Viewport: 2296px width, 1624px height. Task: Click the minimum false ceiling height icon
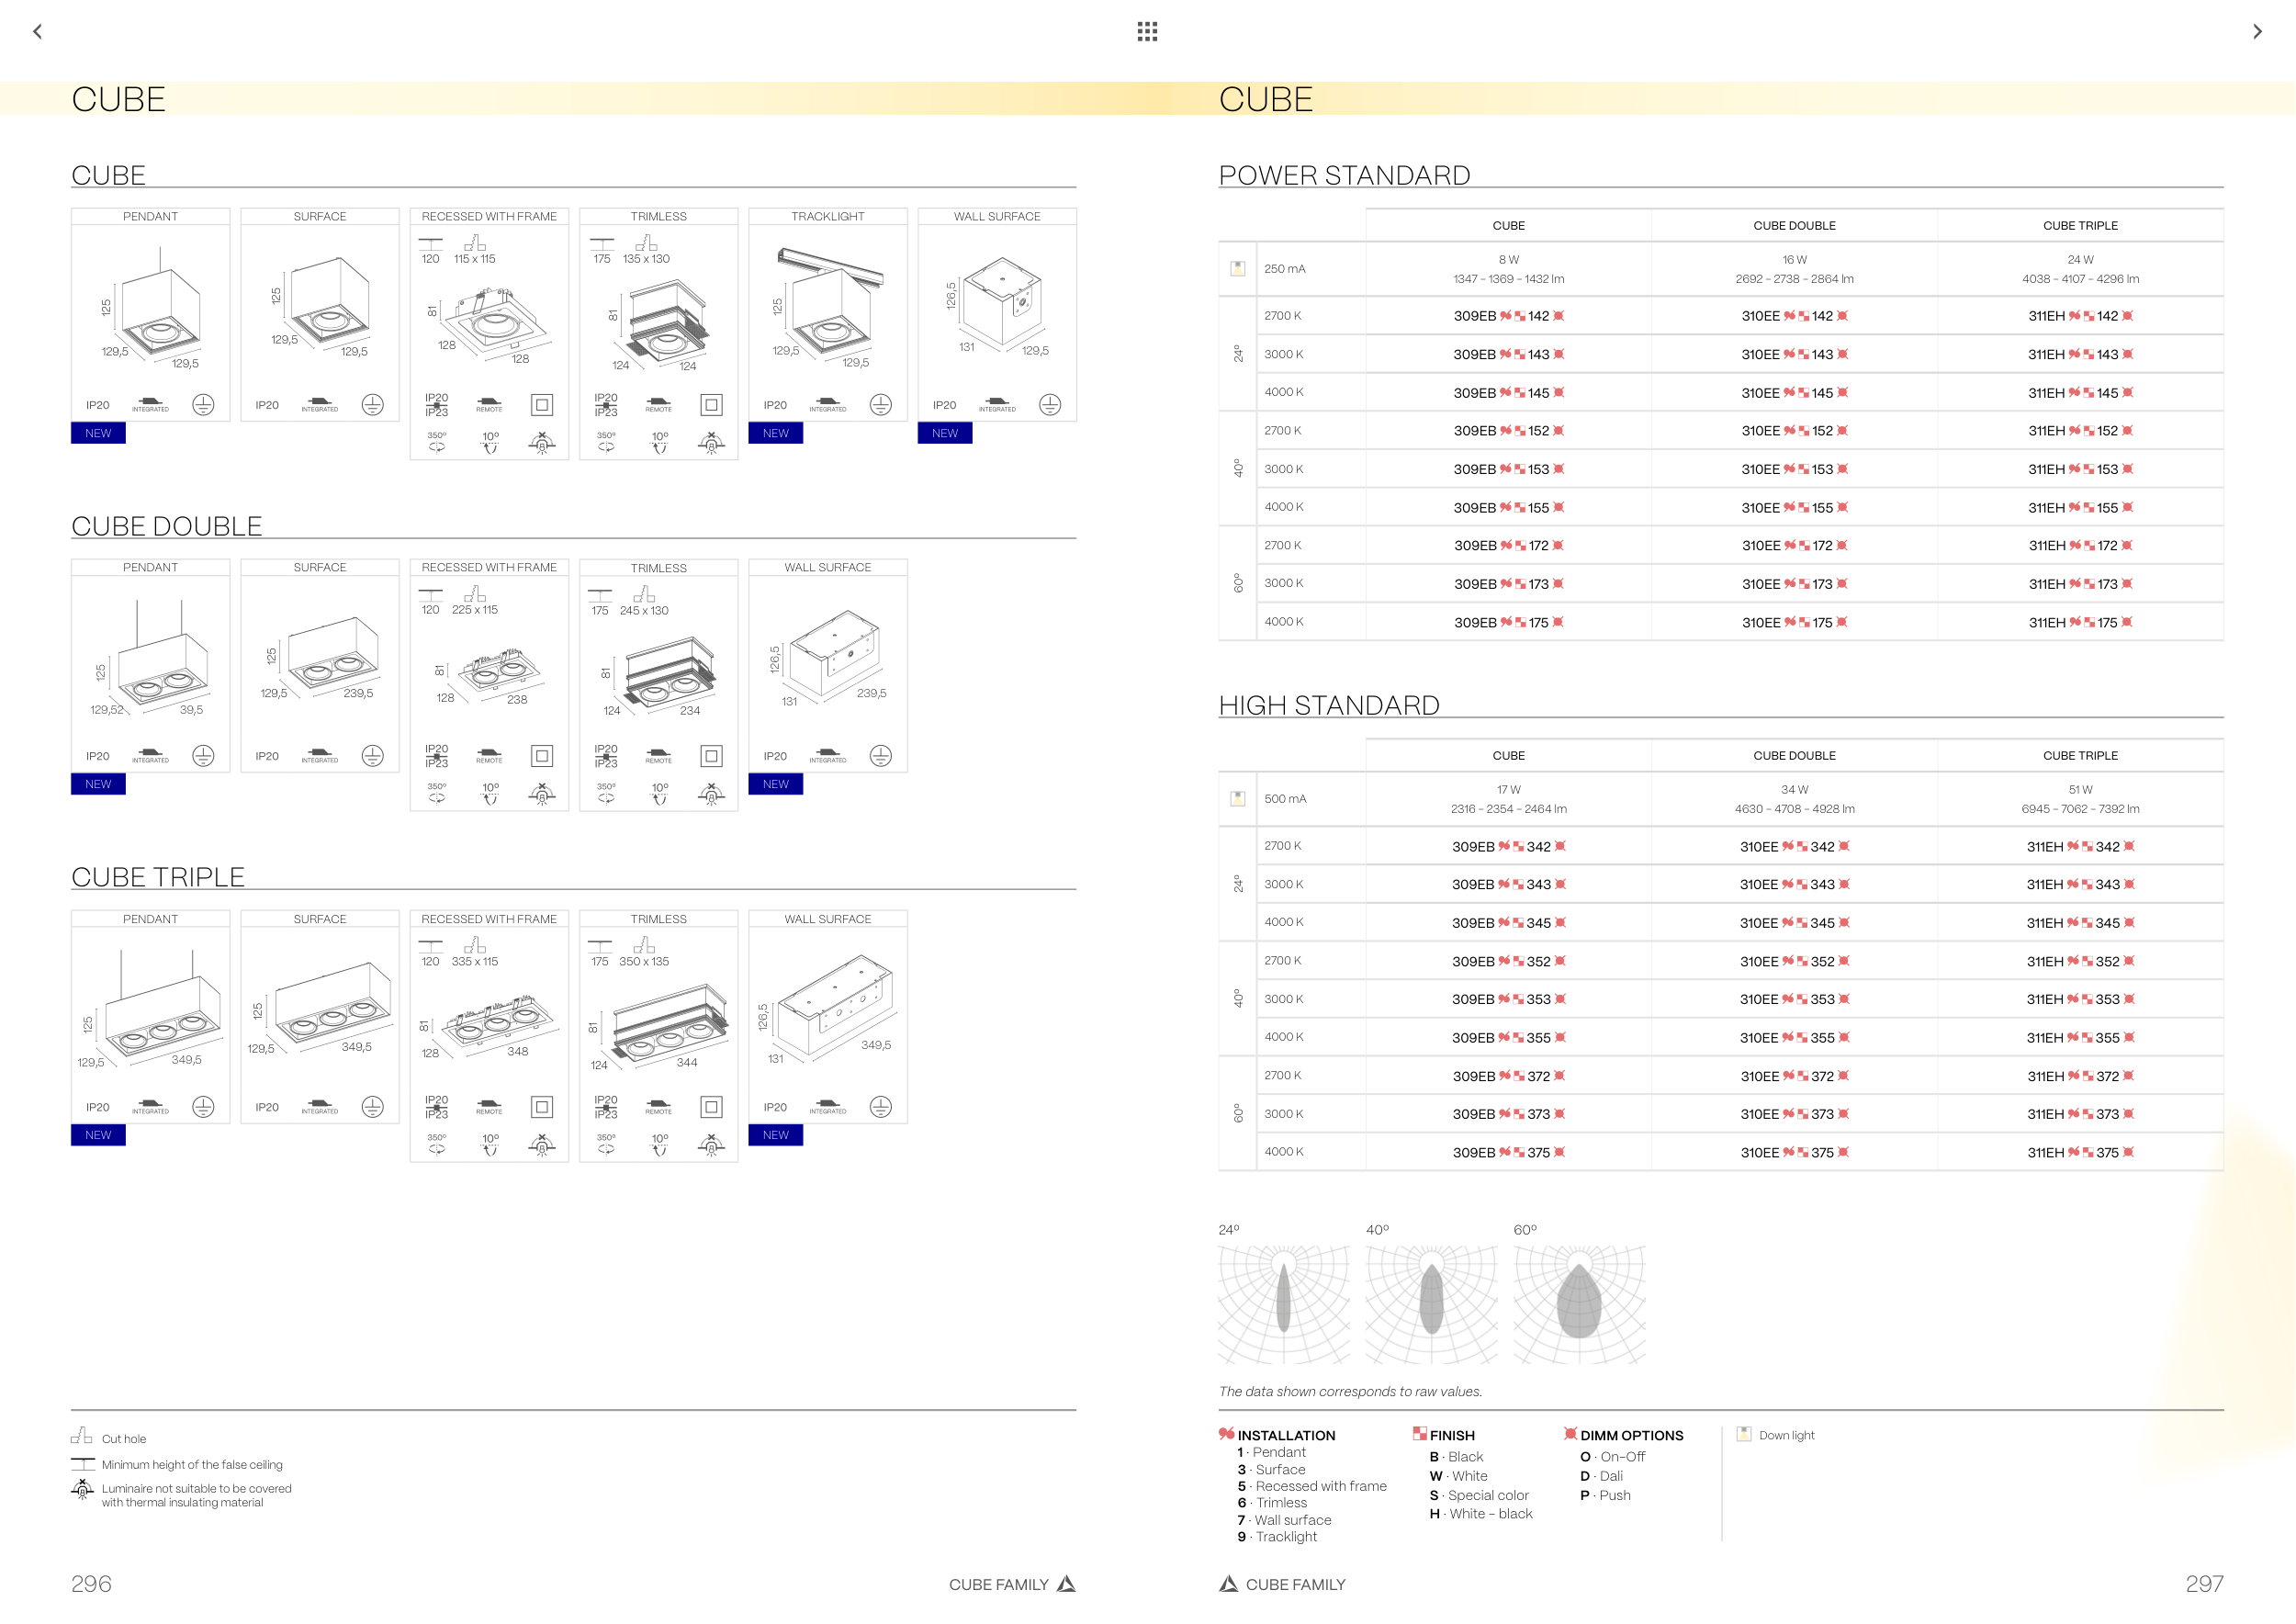82,1464
